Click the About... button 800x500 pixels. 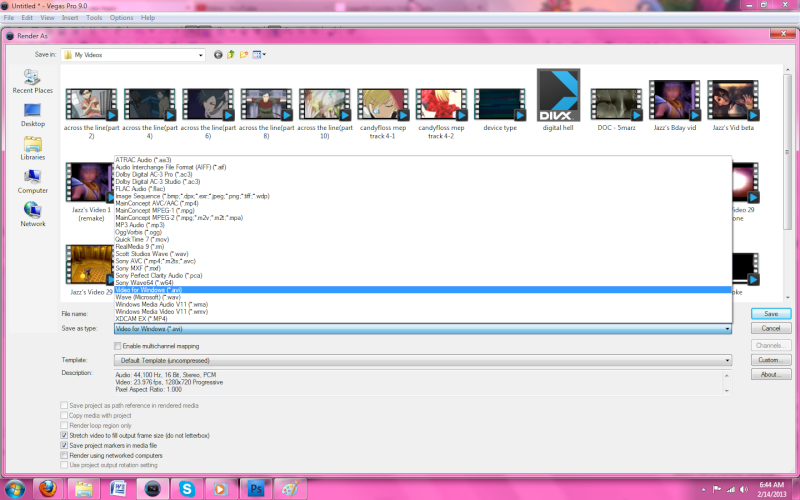771,374
